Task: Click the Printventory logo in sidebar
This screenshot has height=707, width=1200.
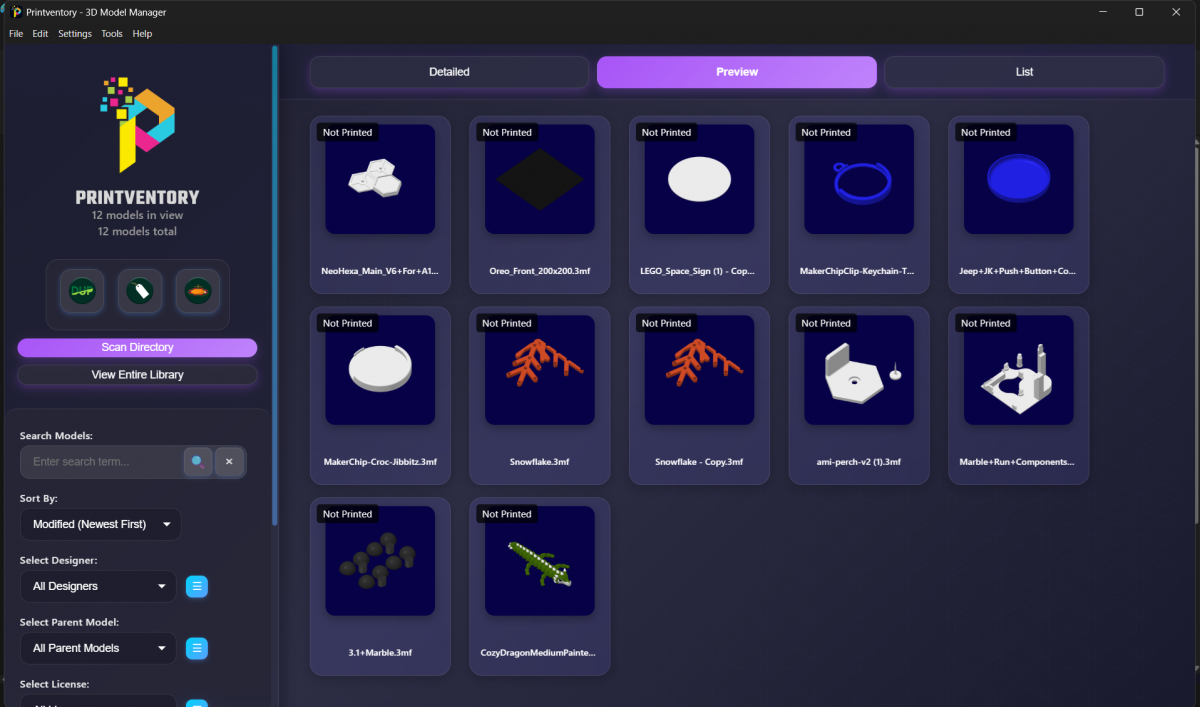Action: click(x=138, y=124)
